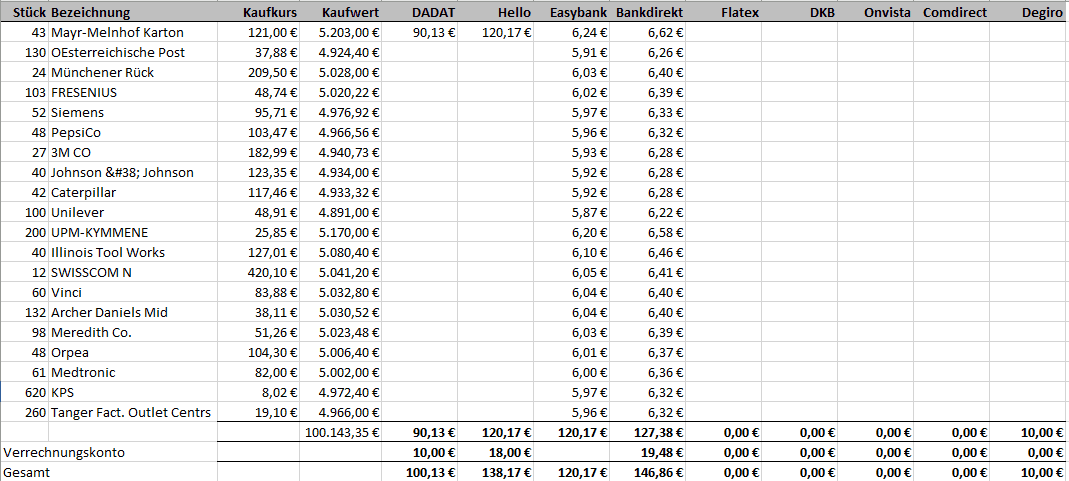Click the 120,17 € Hello cell for Mayr-Melnhof
This screenshot has width=1069, height=481.
tap(496, 33)
